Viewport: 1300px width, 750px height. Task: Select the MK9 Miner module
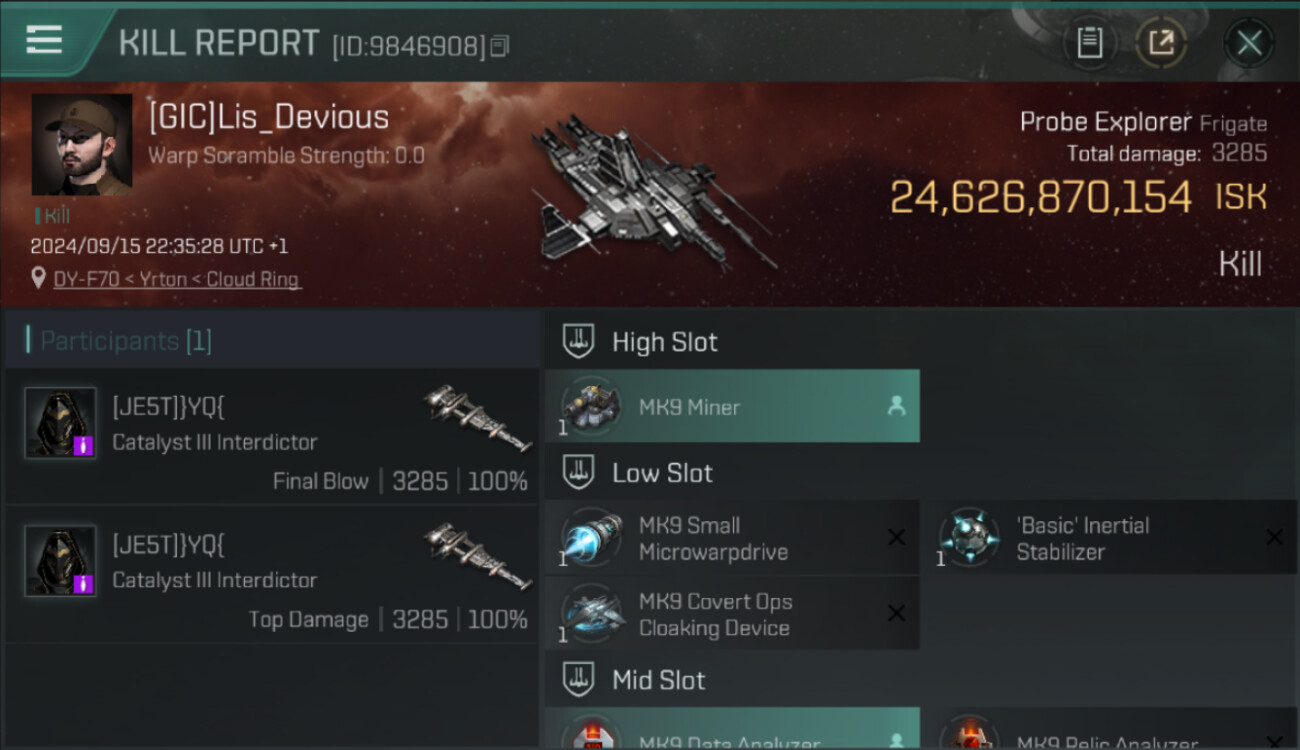[x=732, y=406]
